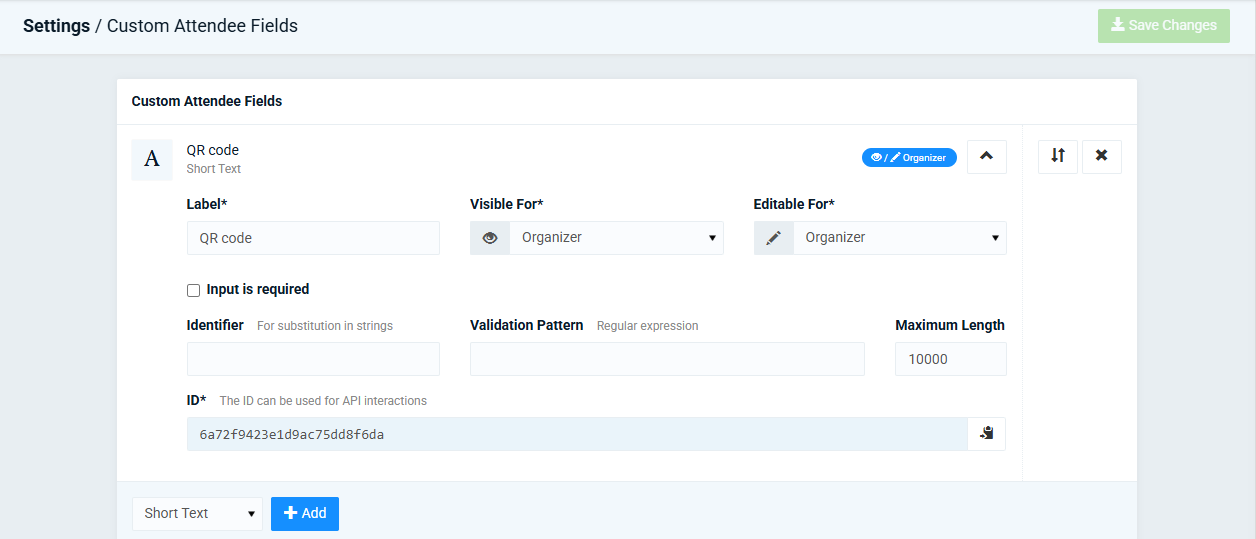Click the Identifier input field
Screen dimensions: 1256x539
(x=313, y=359)
